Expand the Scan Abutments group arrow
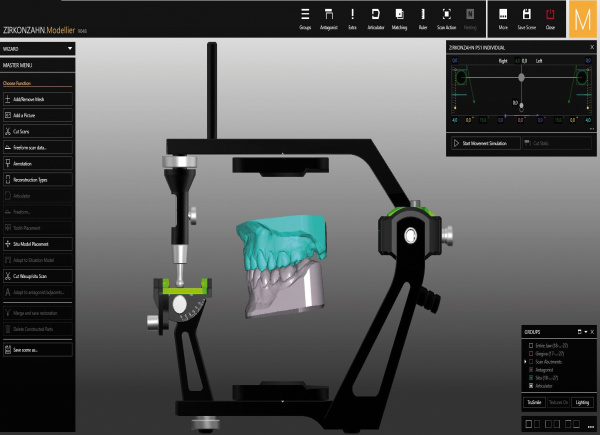Viewport: 600px width, 435px height. click(x=525, y=362)
